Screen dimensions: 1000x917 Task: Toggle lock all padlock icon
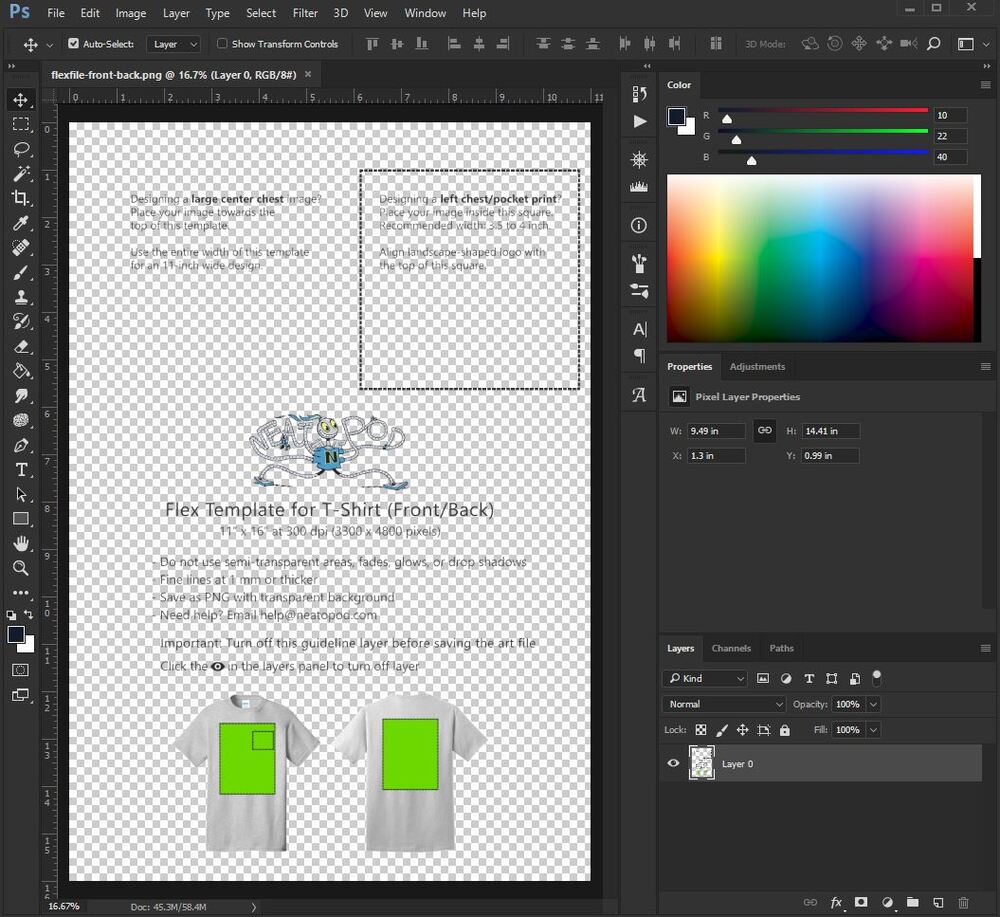coord(784,730)
